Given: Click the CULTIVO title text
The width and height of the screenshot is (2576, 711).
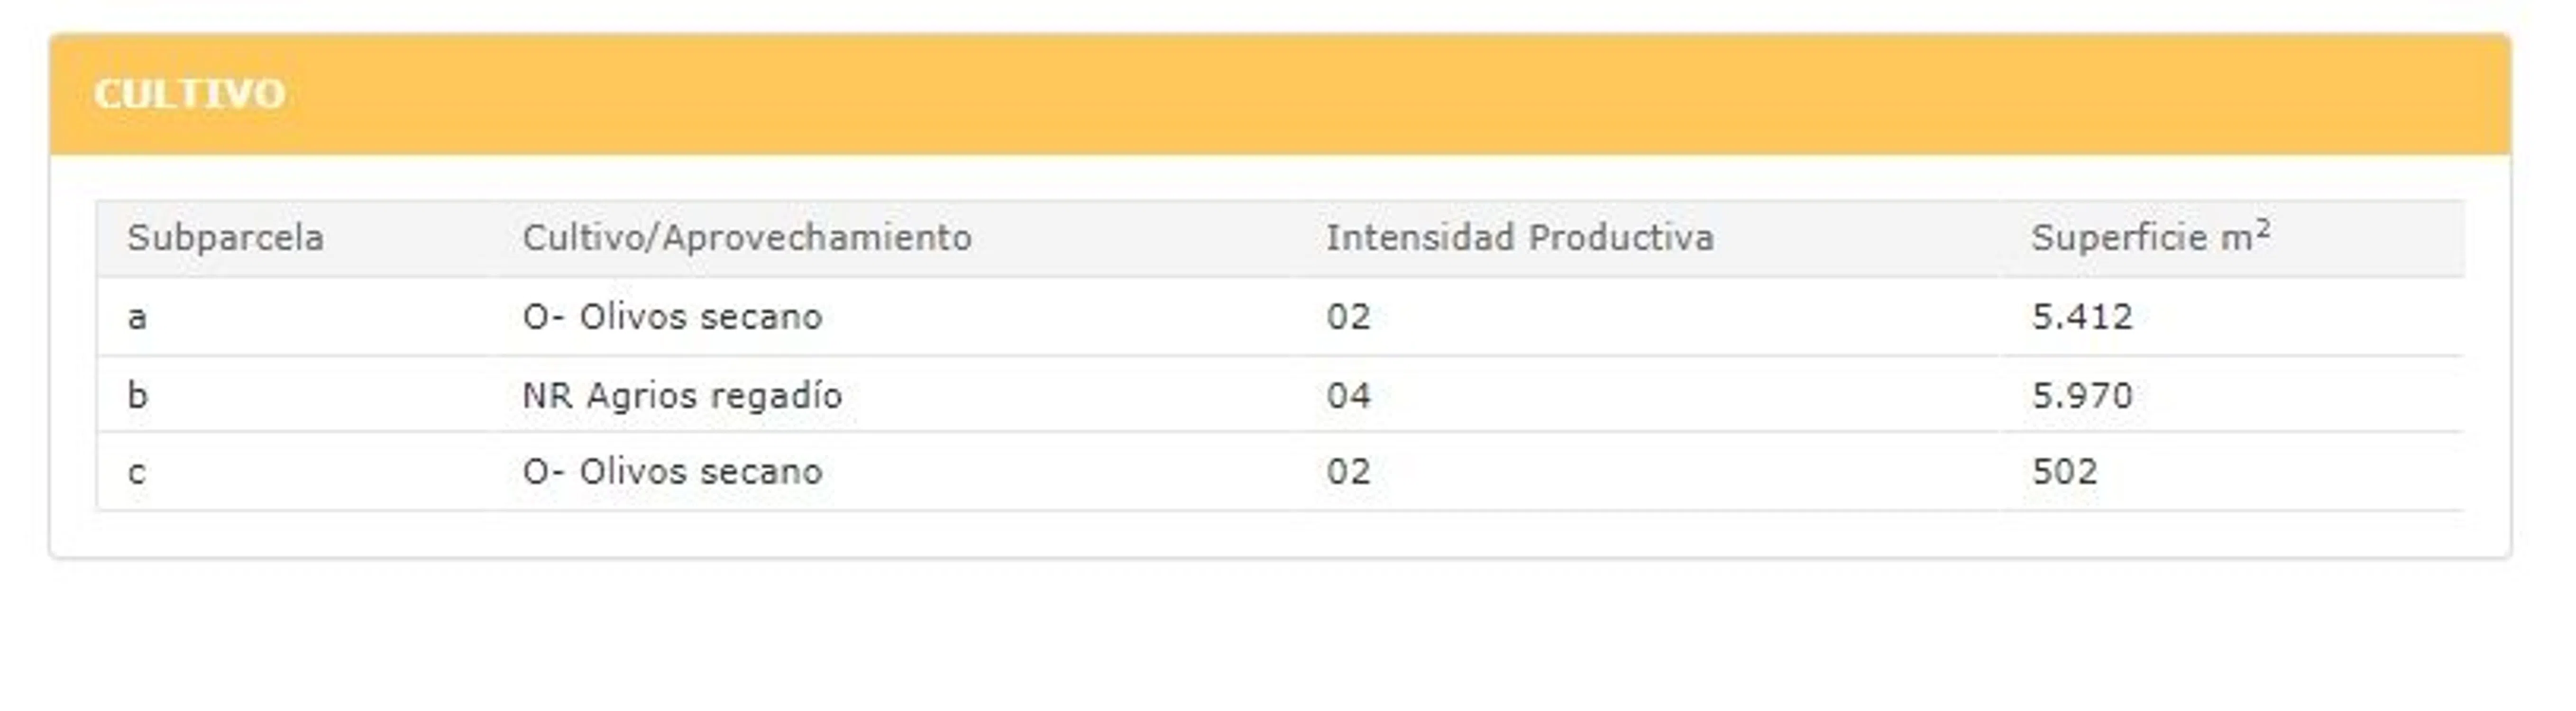Looking at the screenshot, I should pos(190,95).
